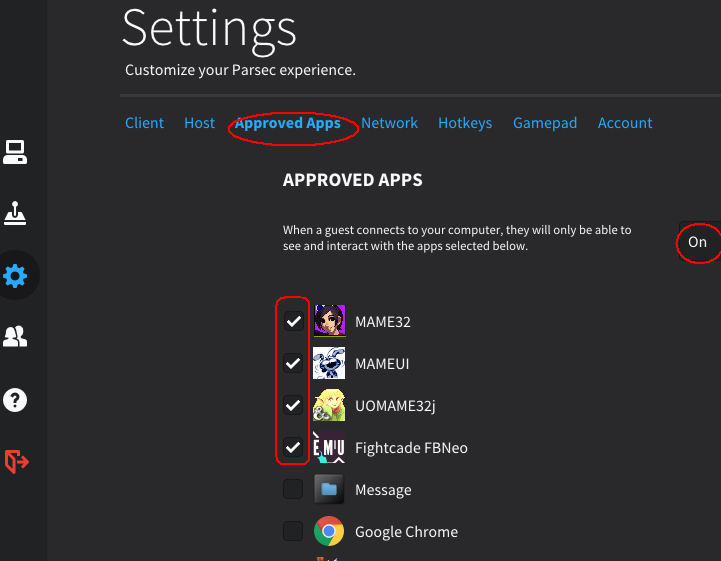Switch to the Hotkeys tab
The width and height of the screenshot is (721, 561).
465,123
